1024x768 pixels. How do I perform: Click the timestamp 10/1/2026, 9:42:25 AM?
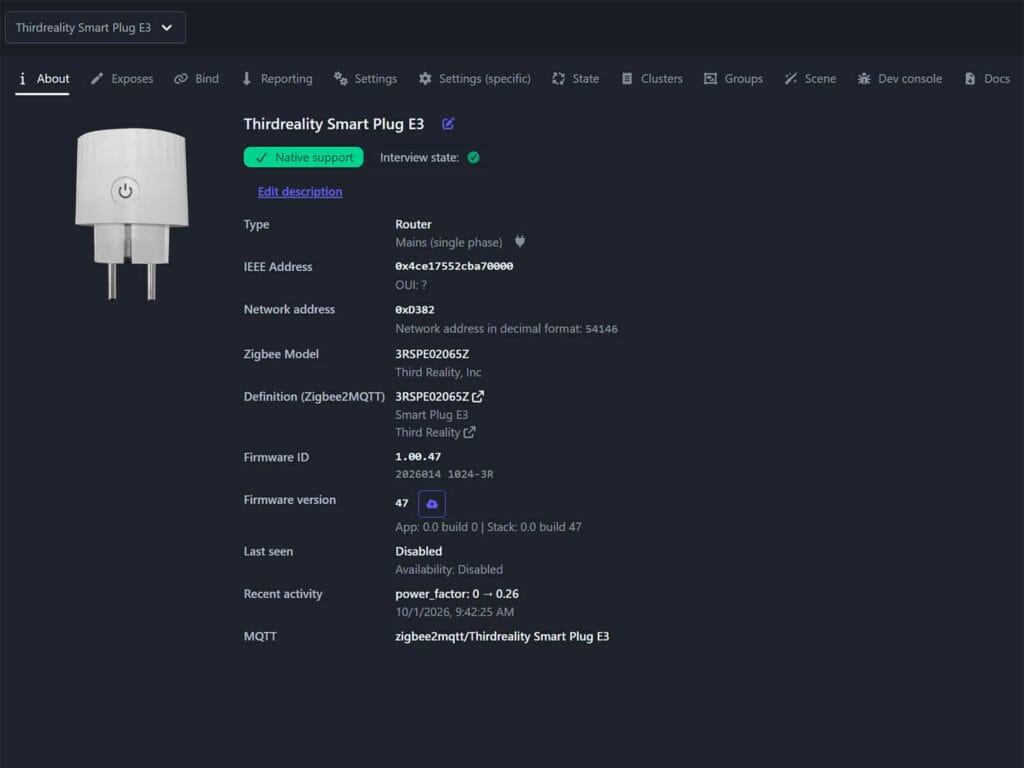pyautogui.click(x=455, y=612)
